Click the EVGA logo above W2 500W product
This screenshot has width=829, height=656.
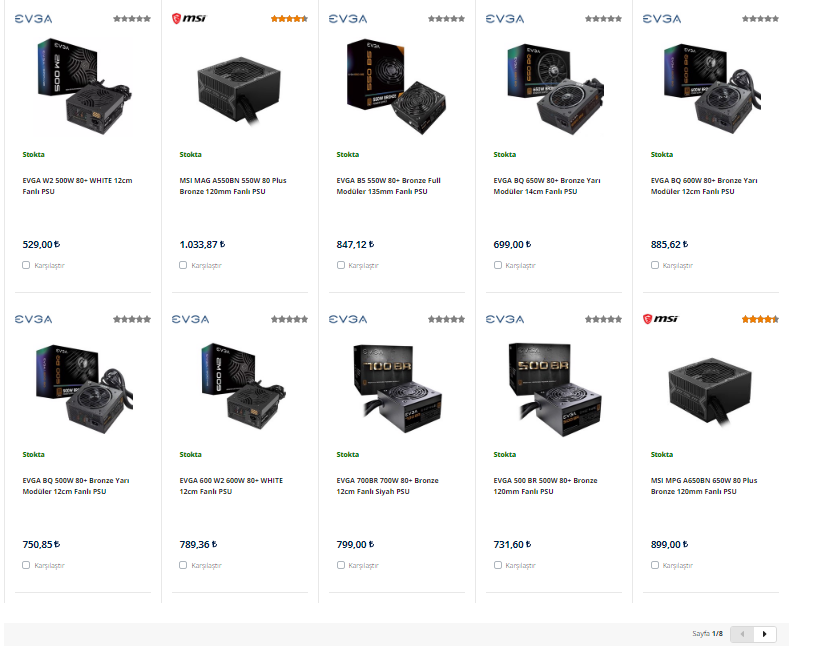click(x=33, y=19)
